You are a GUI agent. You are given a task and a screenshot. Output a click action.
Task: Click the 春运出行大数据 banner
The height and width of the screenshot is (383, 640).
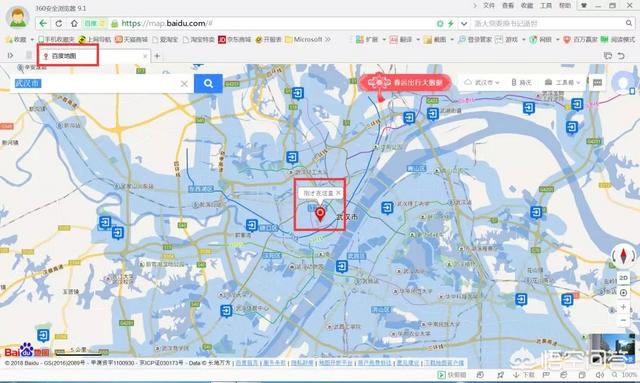[x=406, y=83]
